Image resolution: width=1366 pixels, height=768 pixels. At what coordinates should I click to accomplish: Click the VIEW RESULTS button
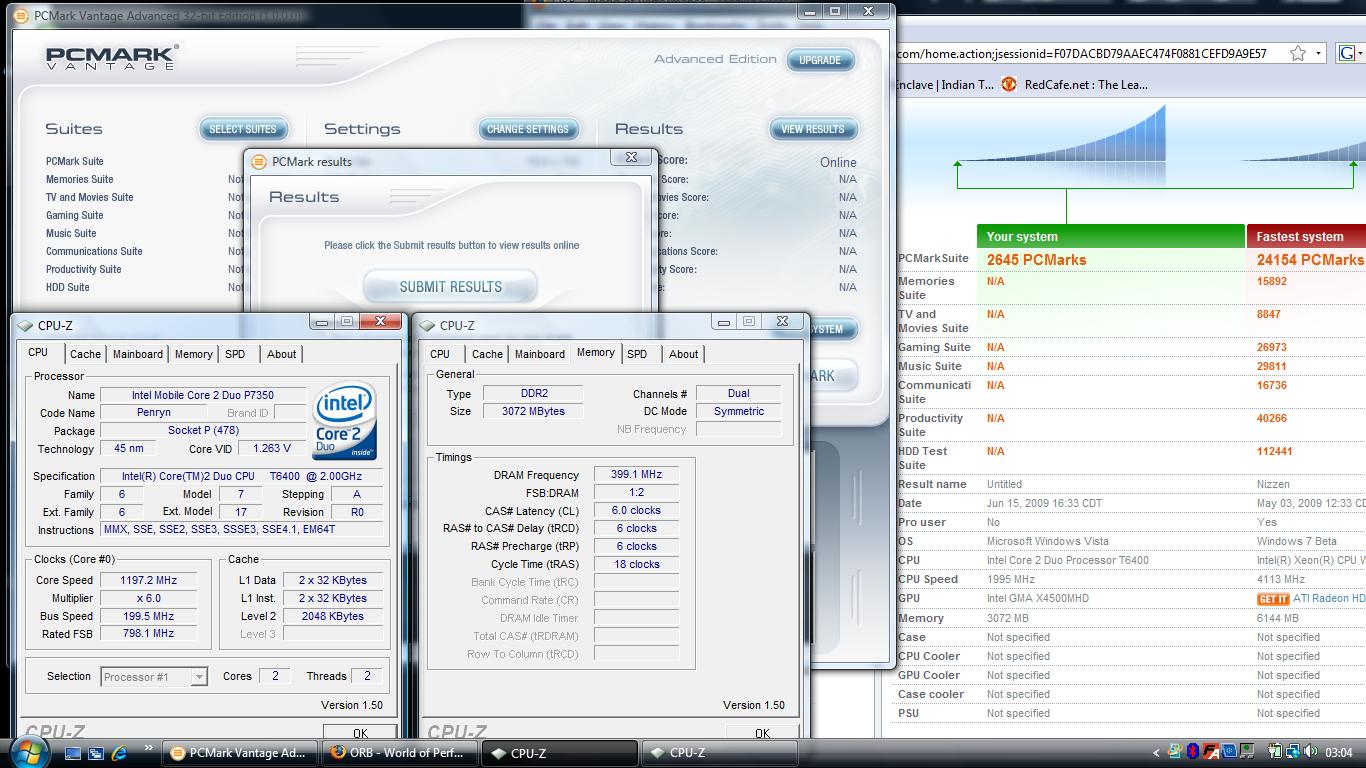coord(812,129)
